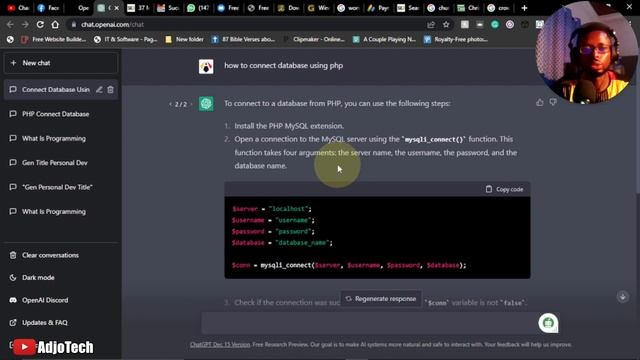Click Regenerate response
Image resolution: width=640 pixels, height=360 pixels.
[x=381, y=299]
